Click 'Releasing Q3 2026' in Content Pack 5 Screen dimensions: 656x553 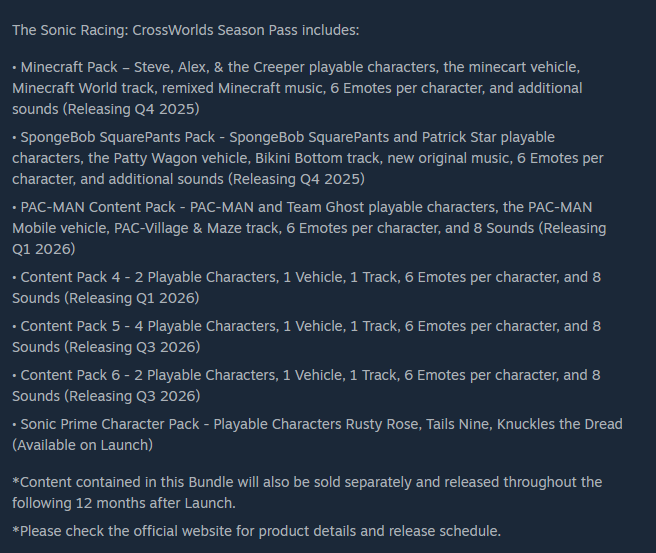pyautogui.click(x=131, y=347)
